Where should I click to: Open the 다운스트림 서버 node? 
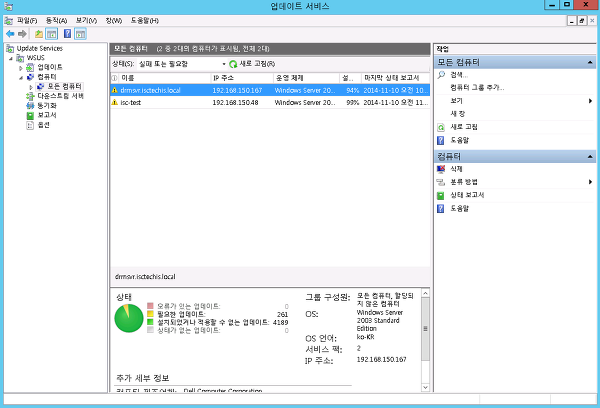60,96
